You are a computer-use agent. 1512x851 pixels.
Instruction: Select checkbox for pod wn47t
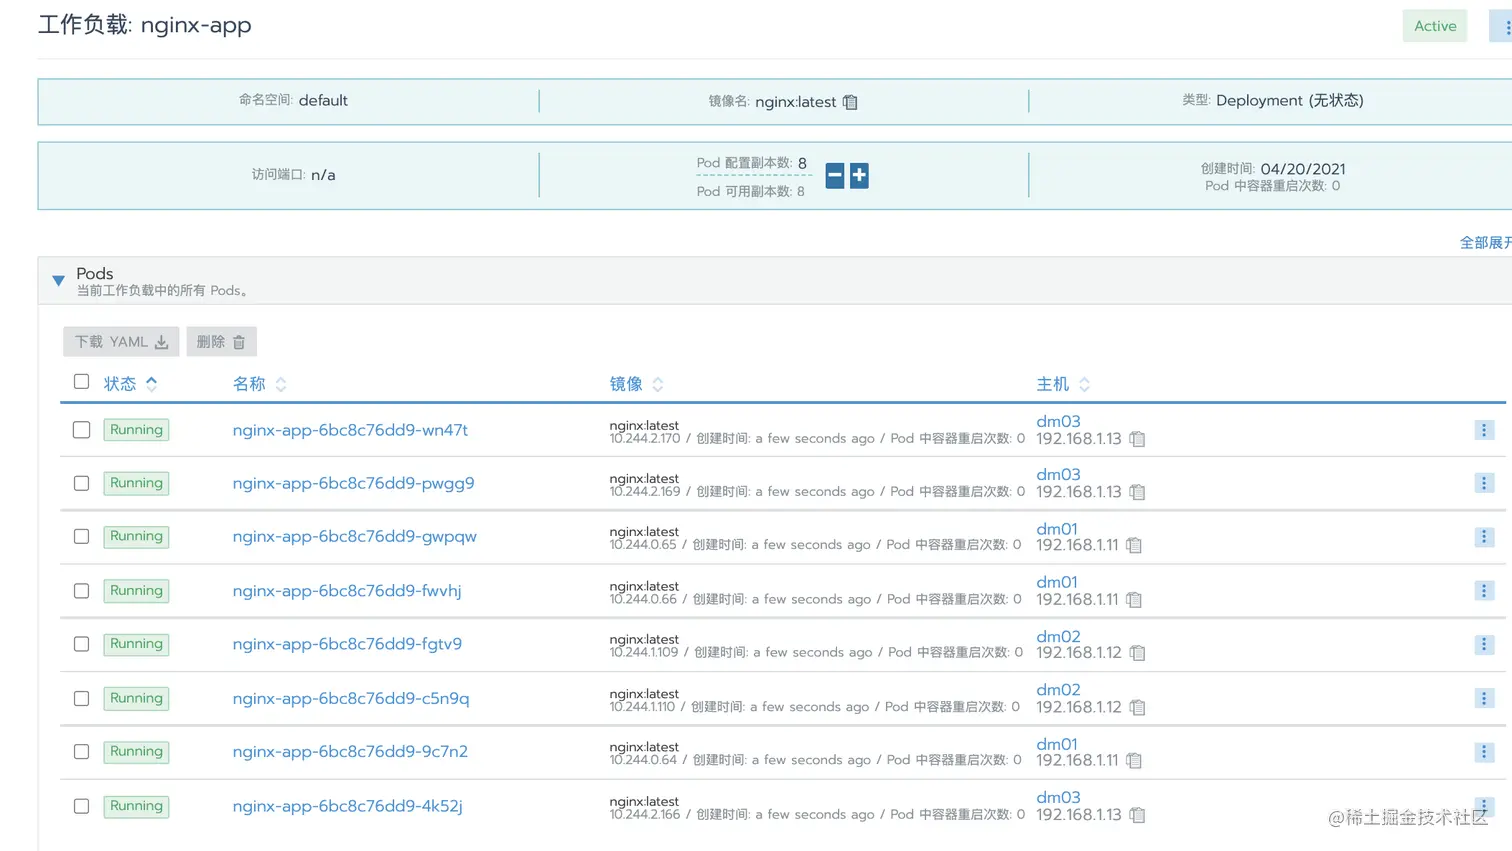[82, 430]
